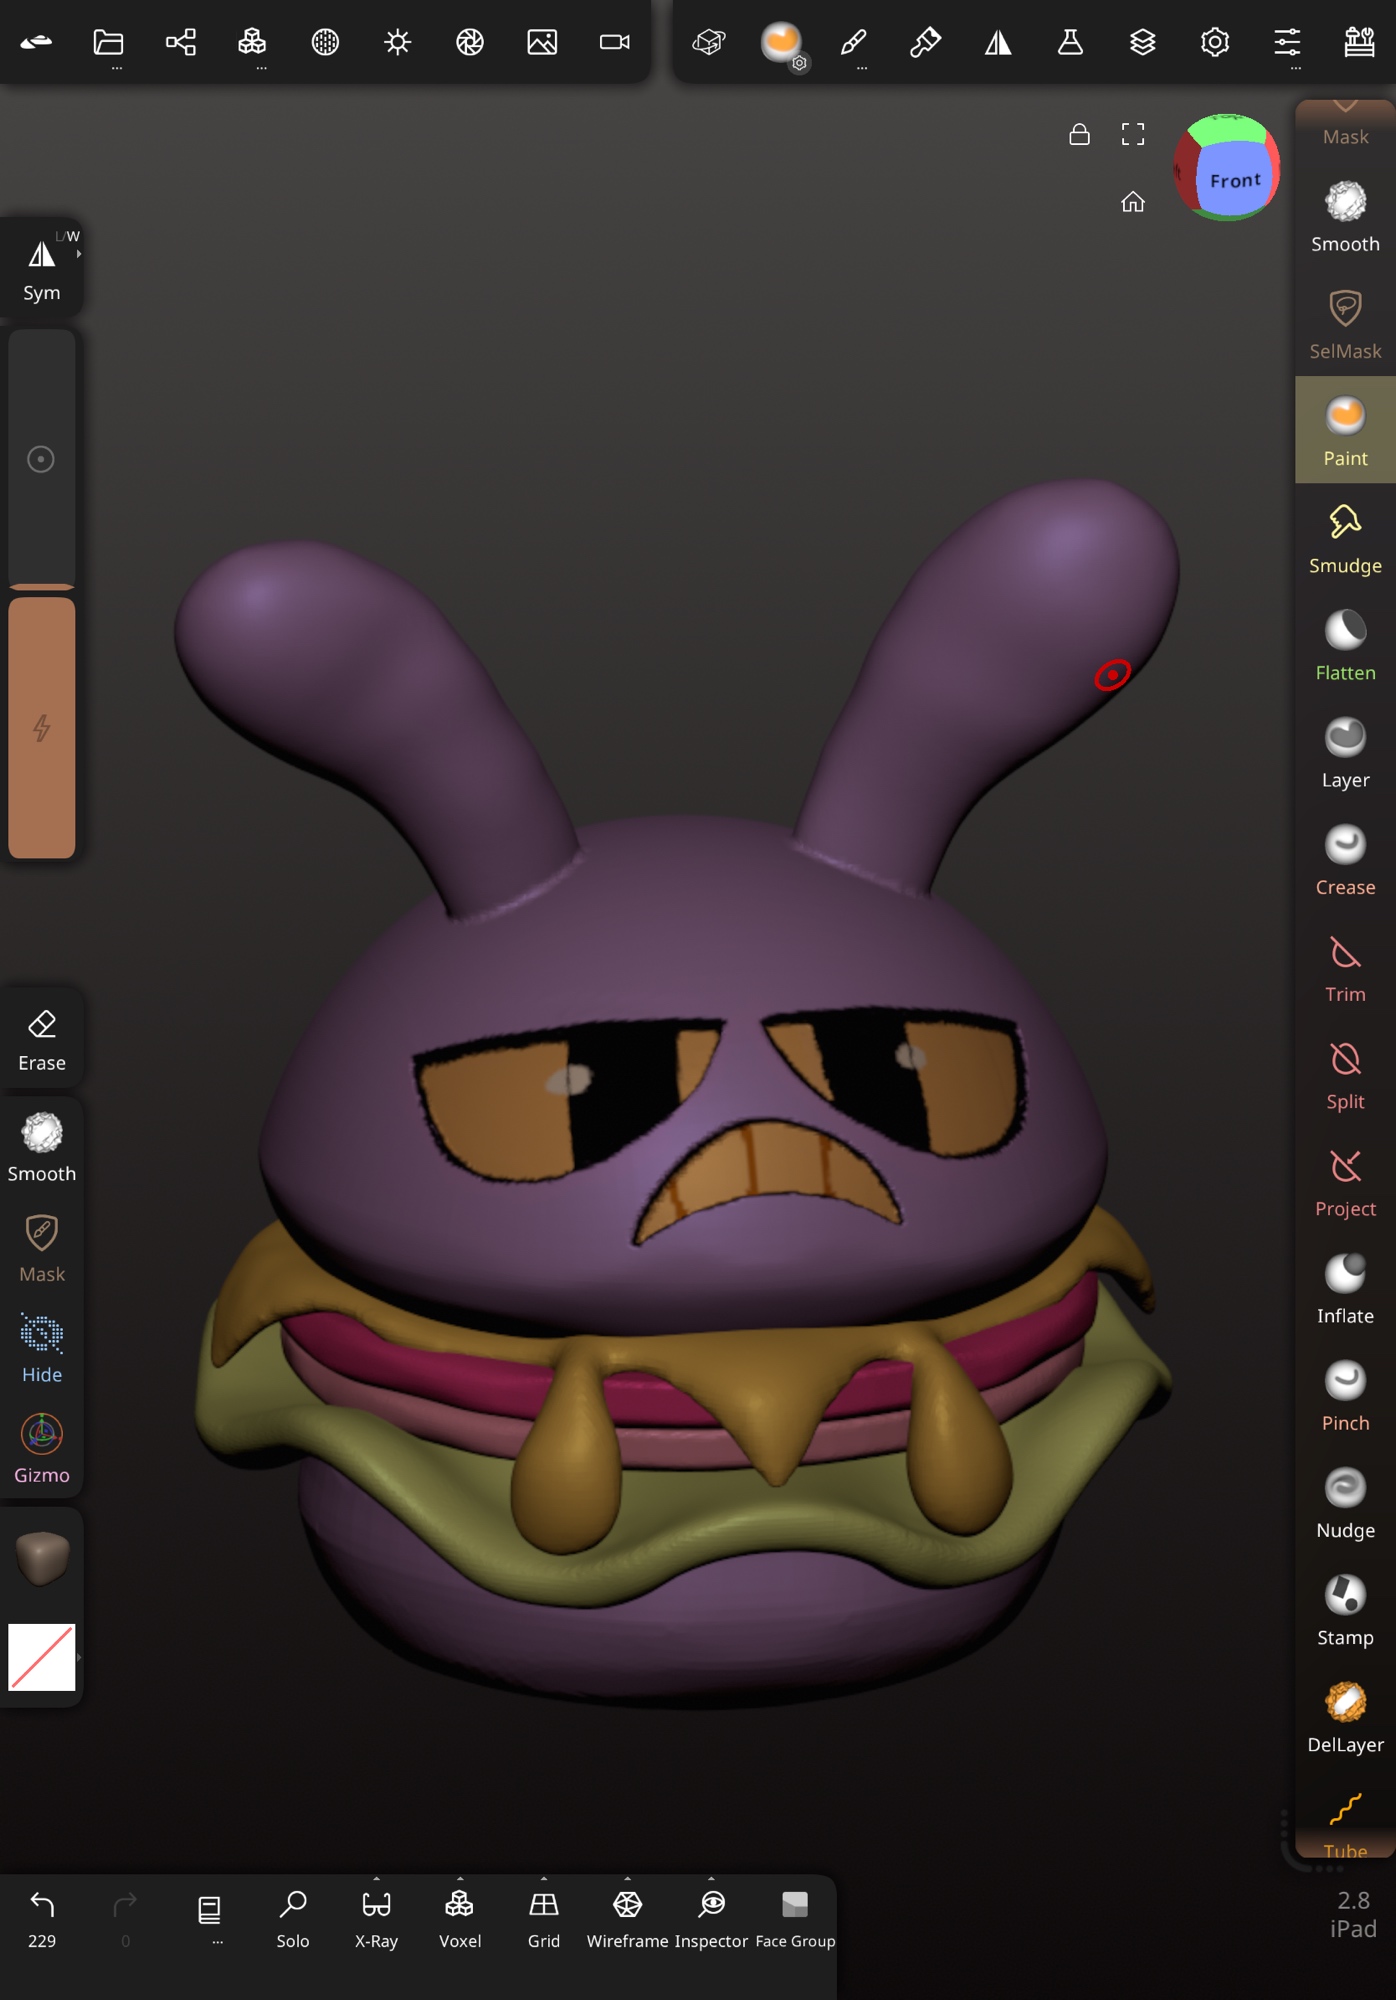The width and height of the screenshot is (1396, 2000).
Task: Select the Smudge brush tool
Action: click(x=1344, y=538)
